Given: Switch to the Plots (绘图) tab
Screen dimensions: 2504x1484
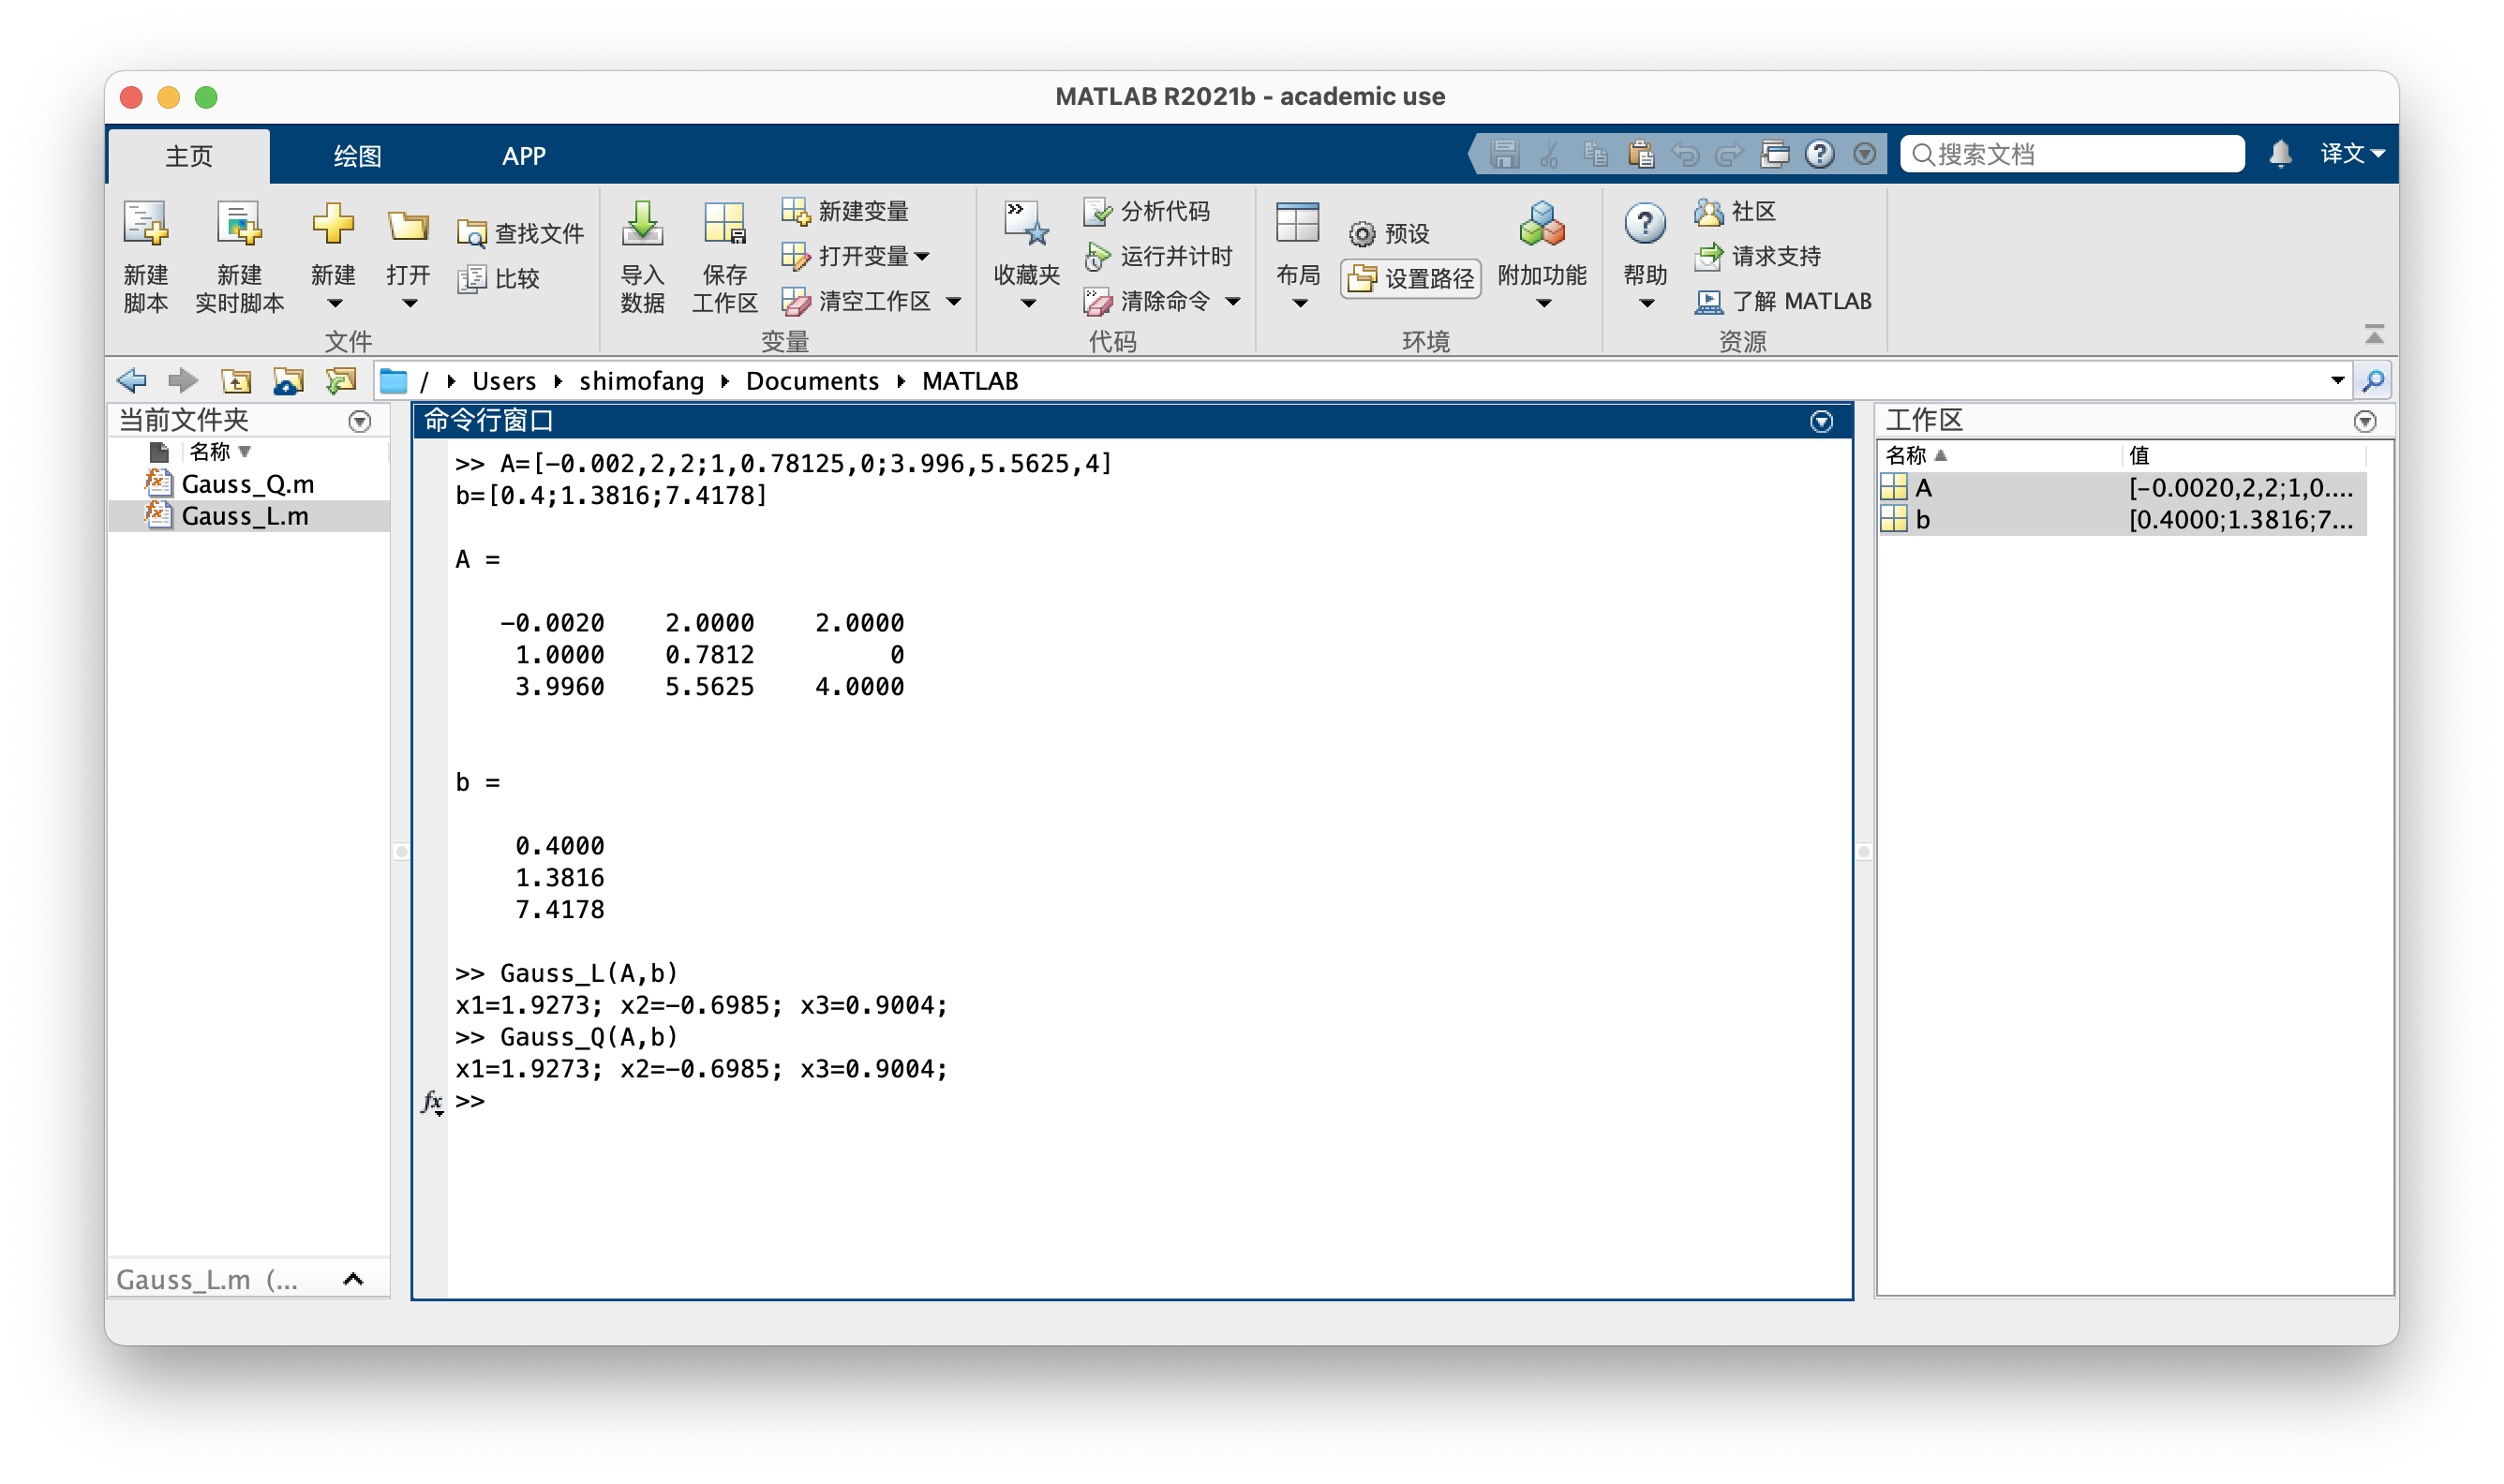Looking at the screenshot, I should click(x=357, y=156).
